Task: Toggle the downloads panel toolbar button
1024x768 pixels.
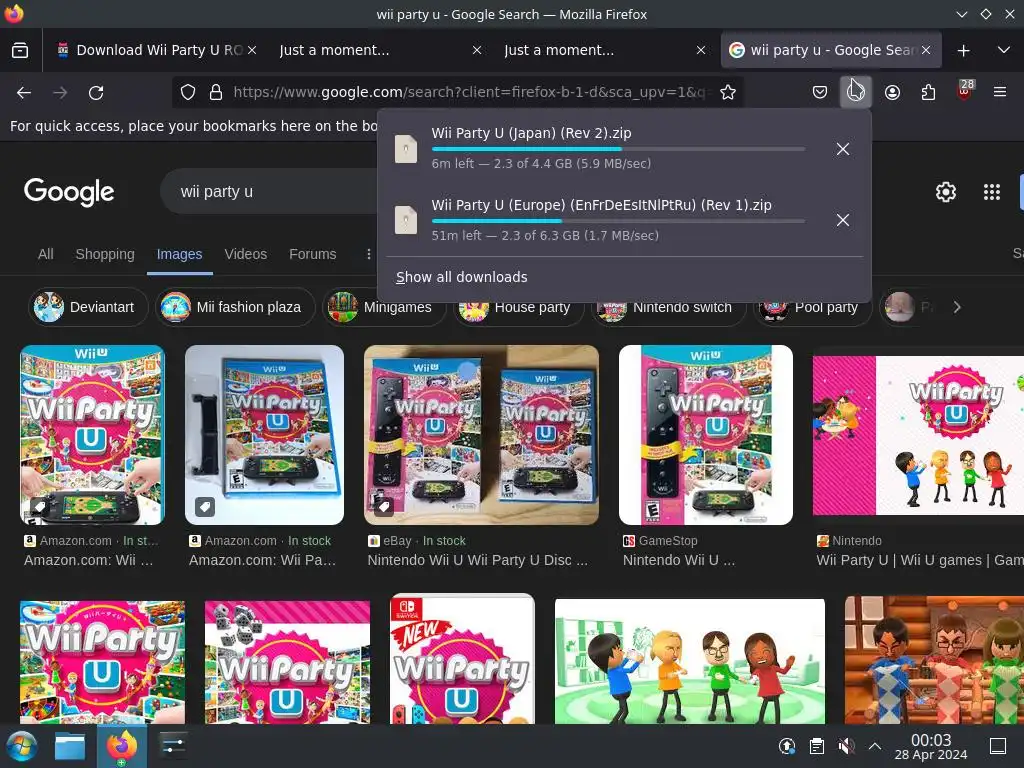Action: (856, 92)
